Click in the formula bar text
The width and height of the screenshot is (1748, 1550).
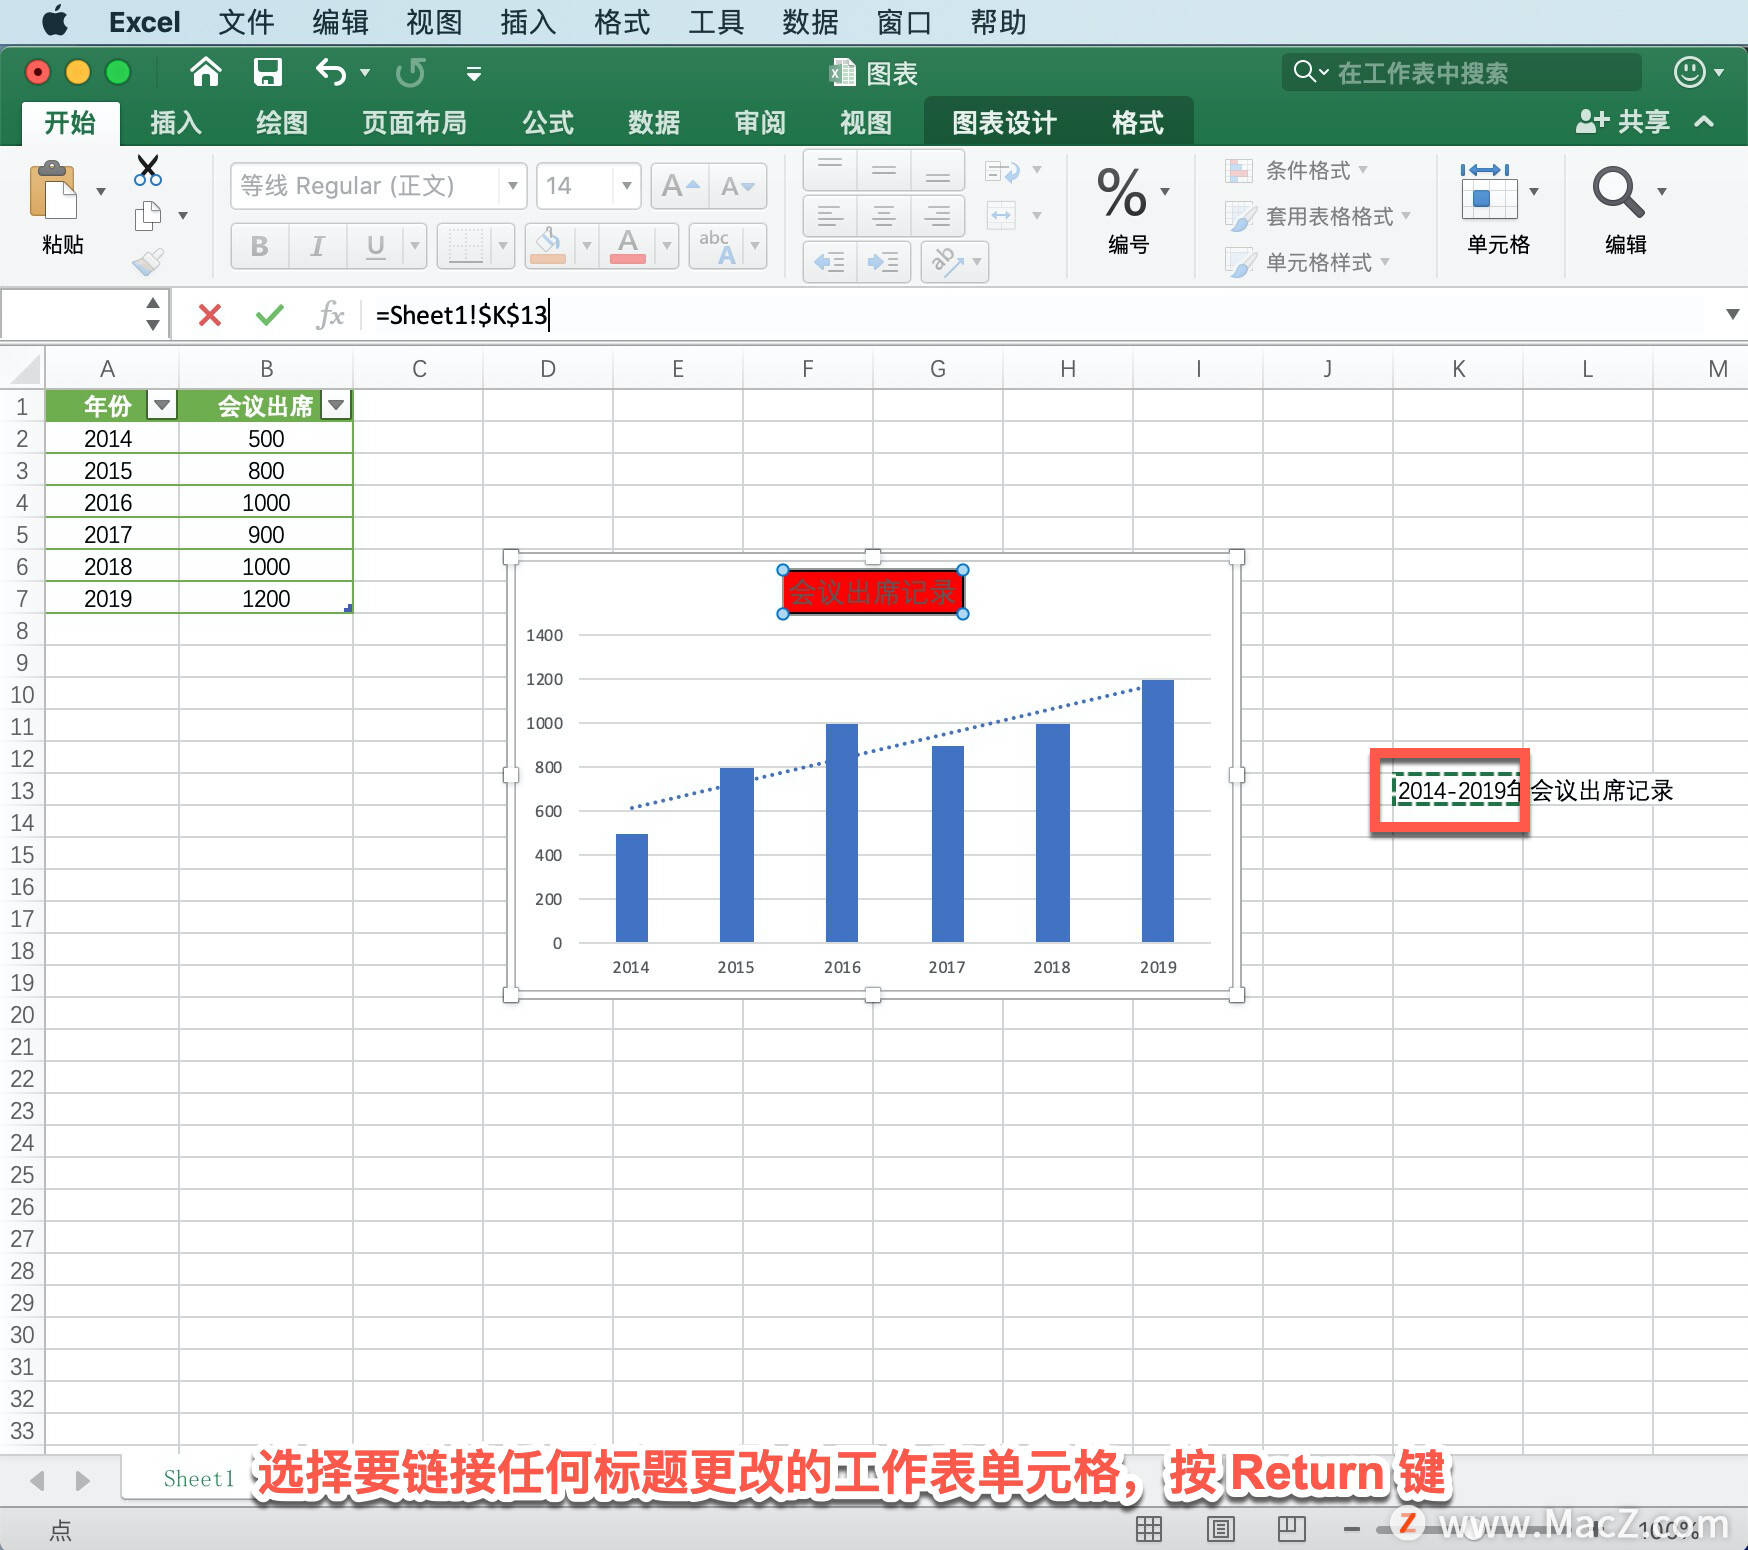pyautogui.click(x=461, y=316)
